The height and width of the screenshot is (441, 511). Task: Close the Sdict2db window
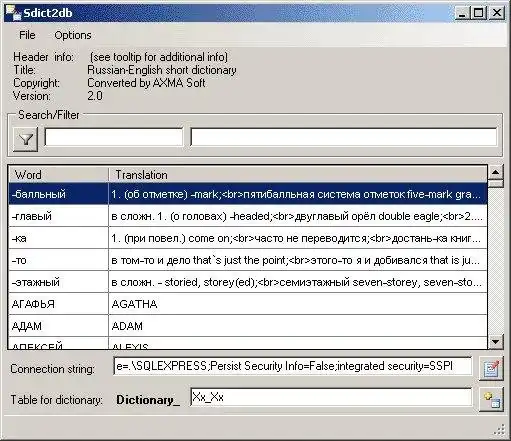click(497, 13)
